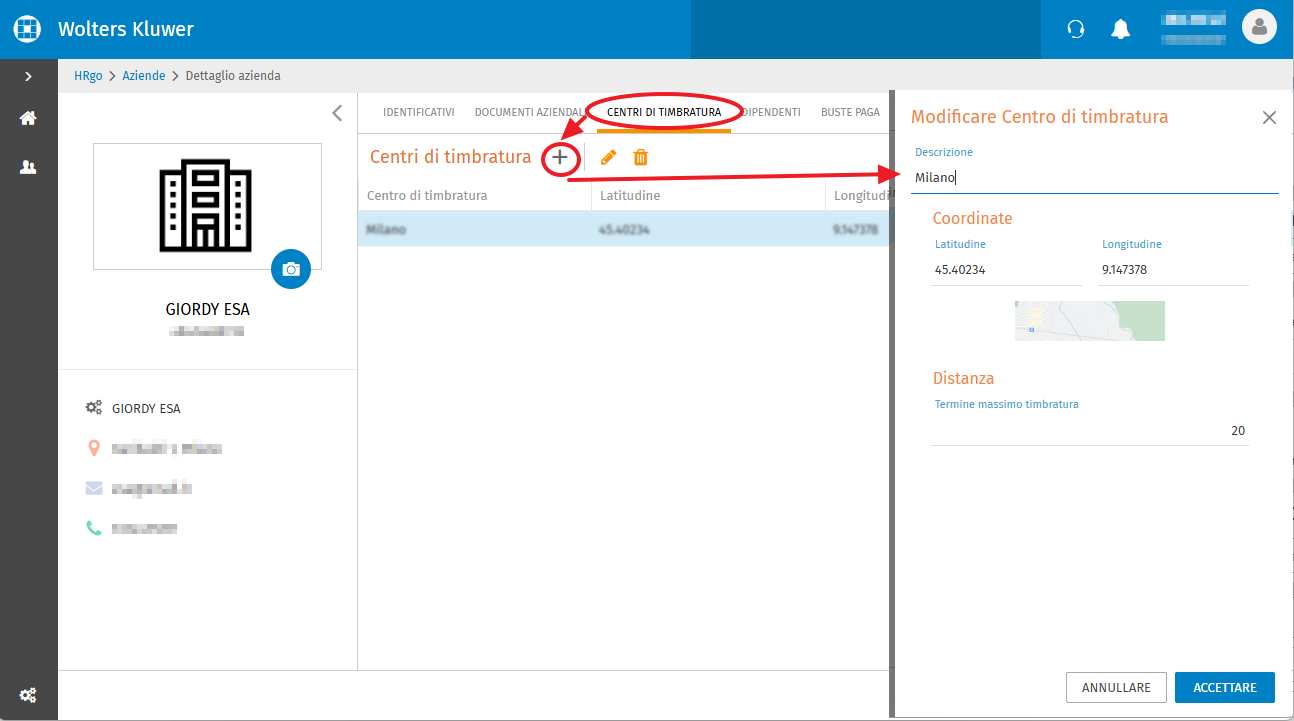Change company photo with camera icon
Screen dimensions: 1294x721
[291, 269]
